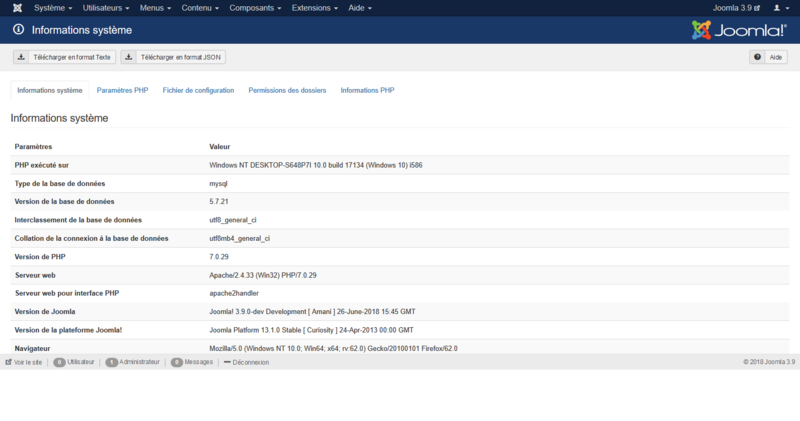
Task: Click the utf8_general_ci value
Action: 233,220
